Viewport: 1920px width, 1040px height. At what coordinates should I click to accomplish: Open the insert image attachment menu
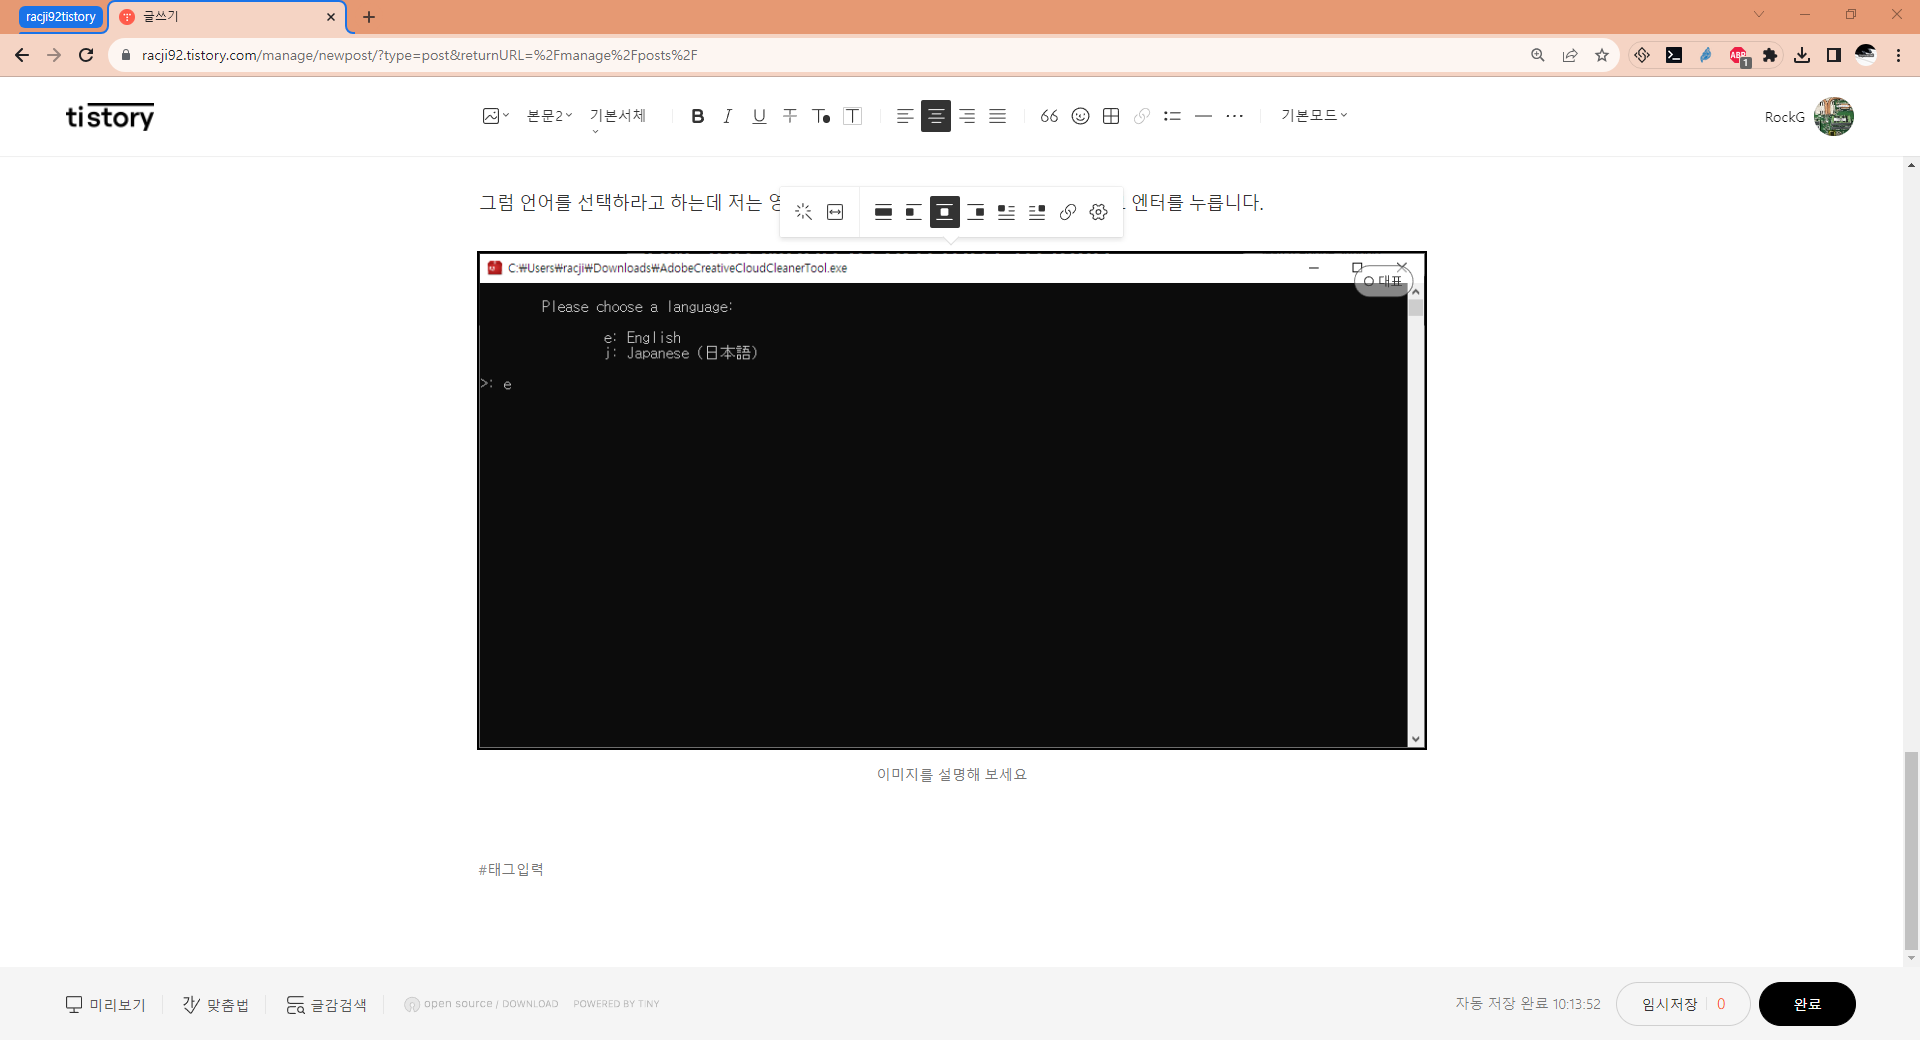click(x=495, y=116)
